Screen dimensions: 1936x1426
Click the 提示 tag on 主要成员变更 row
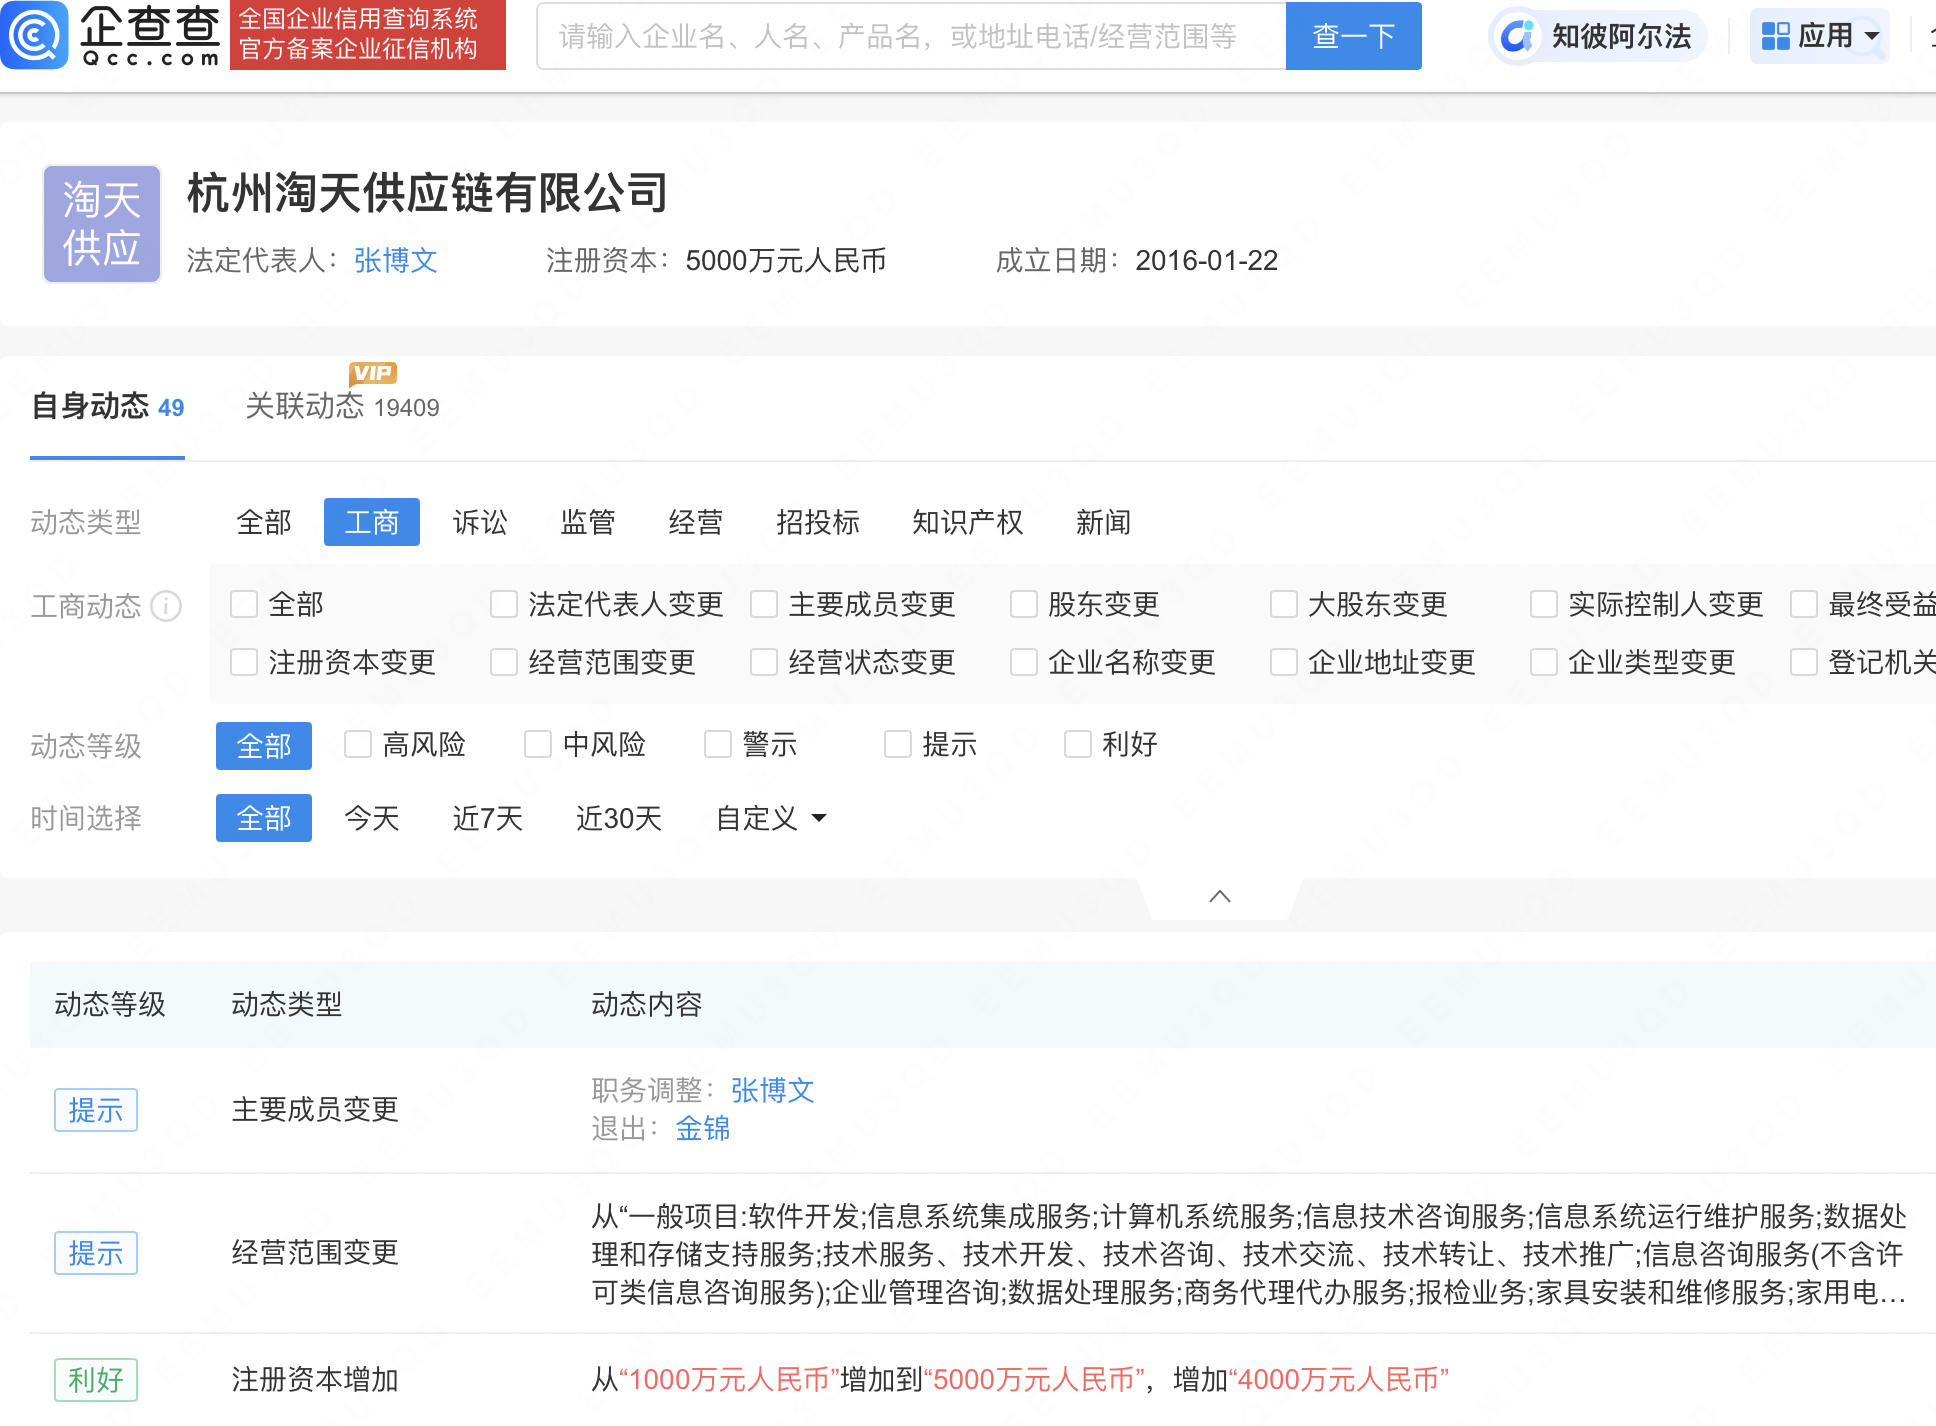coord(96,1110)
